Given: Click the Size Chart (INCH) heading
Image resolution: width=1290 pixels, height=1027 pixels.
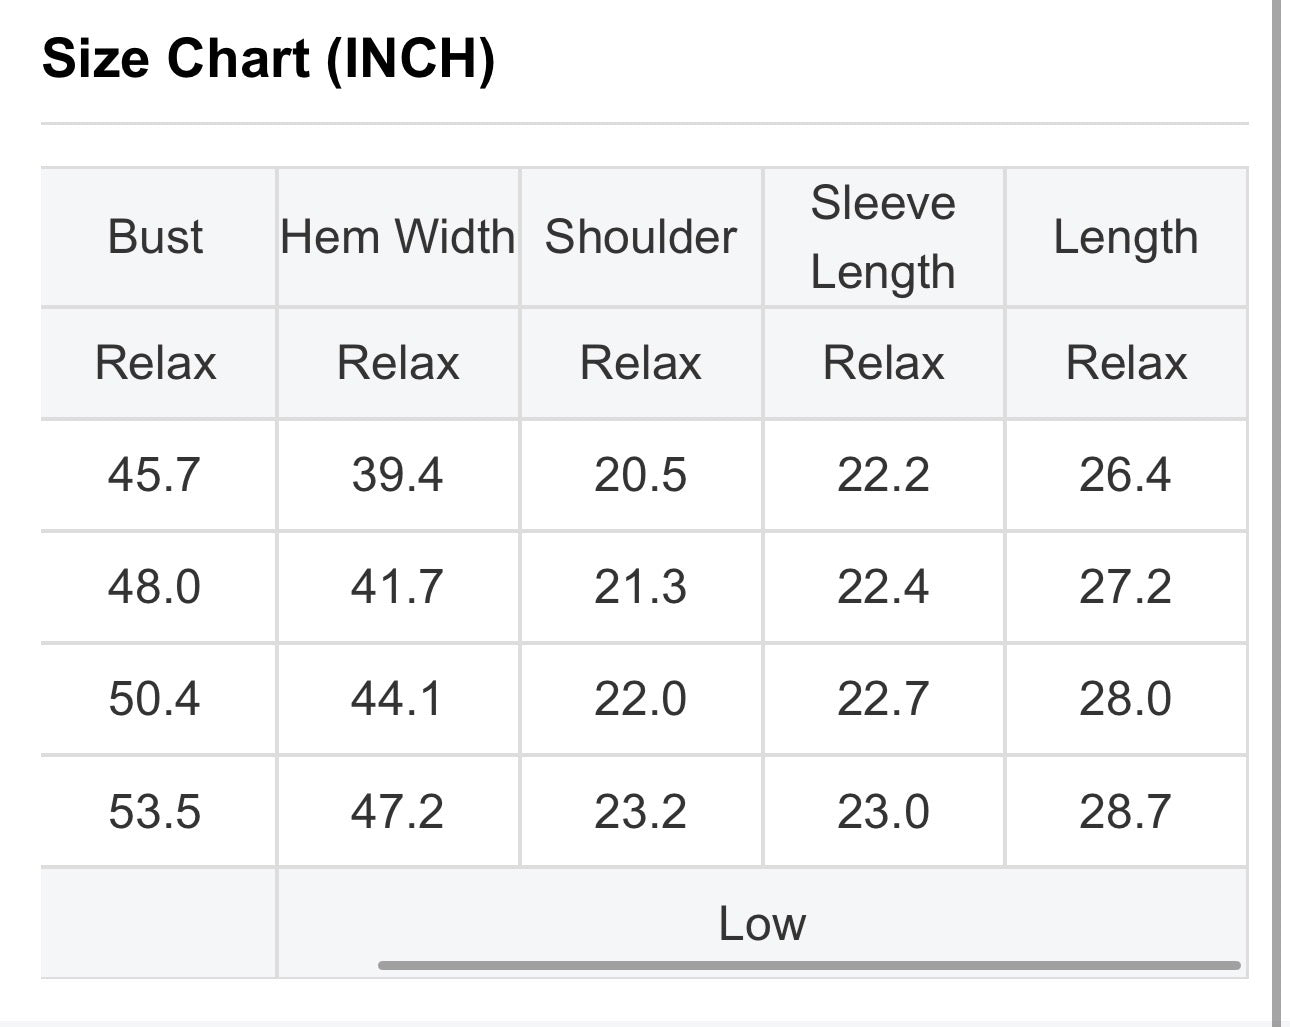Looking at the screenshot, I should click(x=268, y=58).
